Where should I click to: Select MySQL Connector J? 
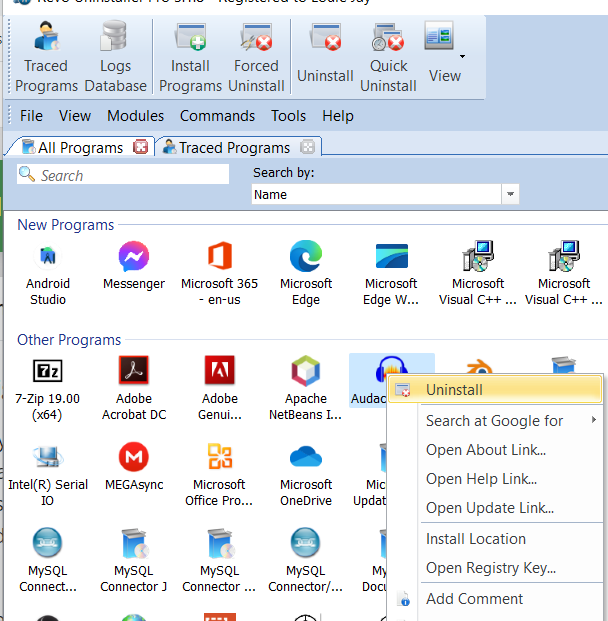(134, 560)
